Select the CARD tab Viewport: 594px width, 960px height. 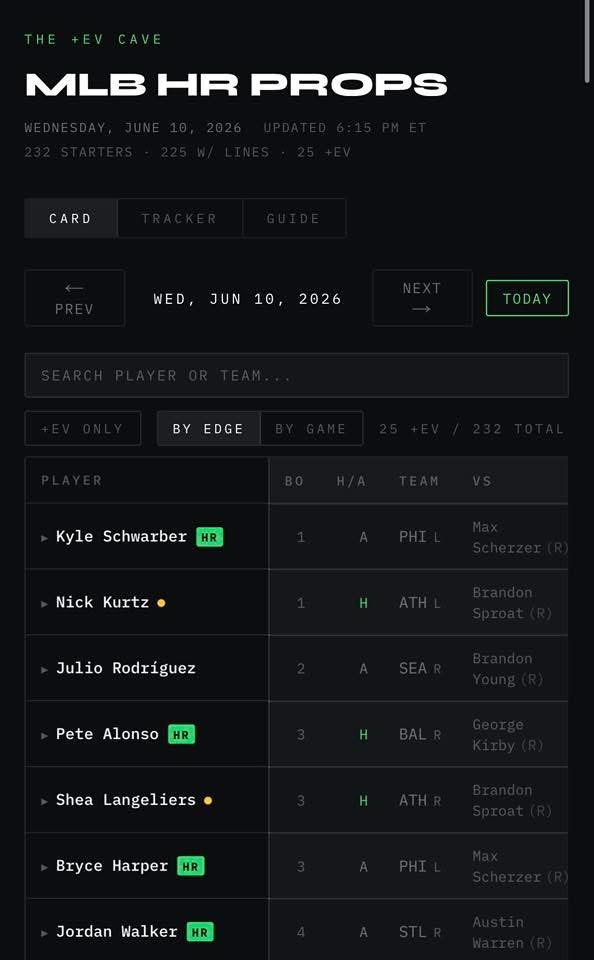pos(70,218)
